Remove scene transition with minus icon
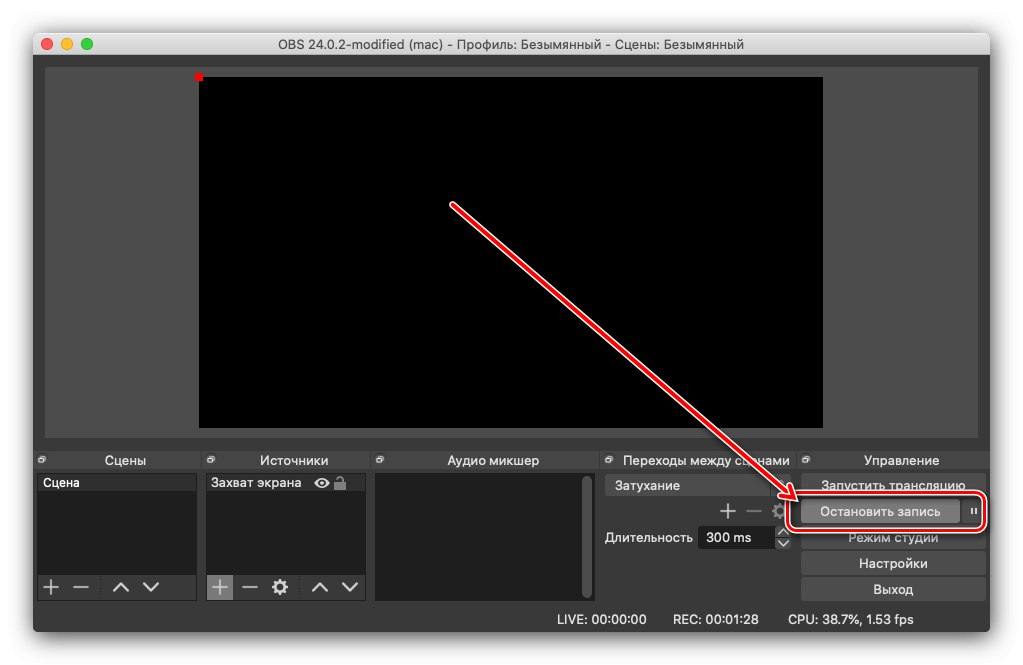Image resolution: width=1023 pixels, height=665 pixels. [754, 511]
